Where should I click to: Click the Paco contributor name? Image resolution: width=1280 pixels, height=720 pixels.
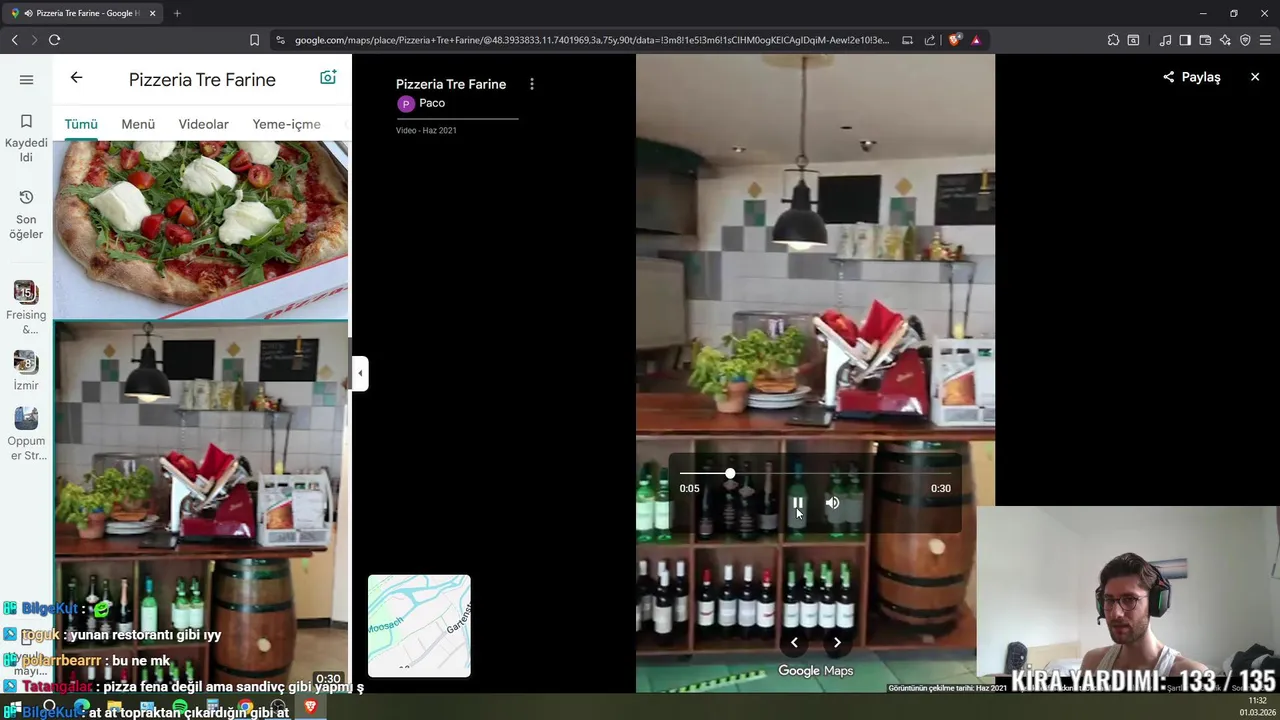coord(432,103)
